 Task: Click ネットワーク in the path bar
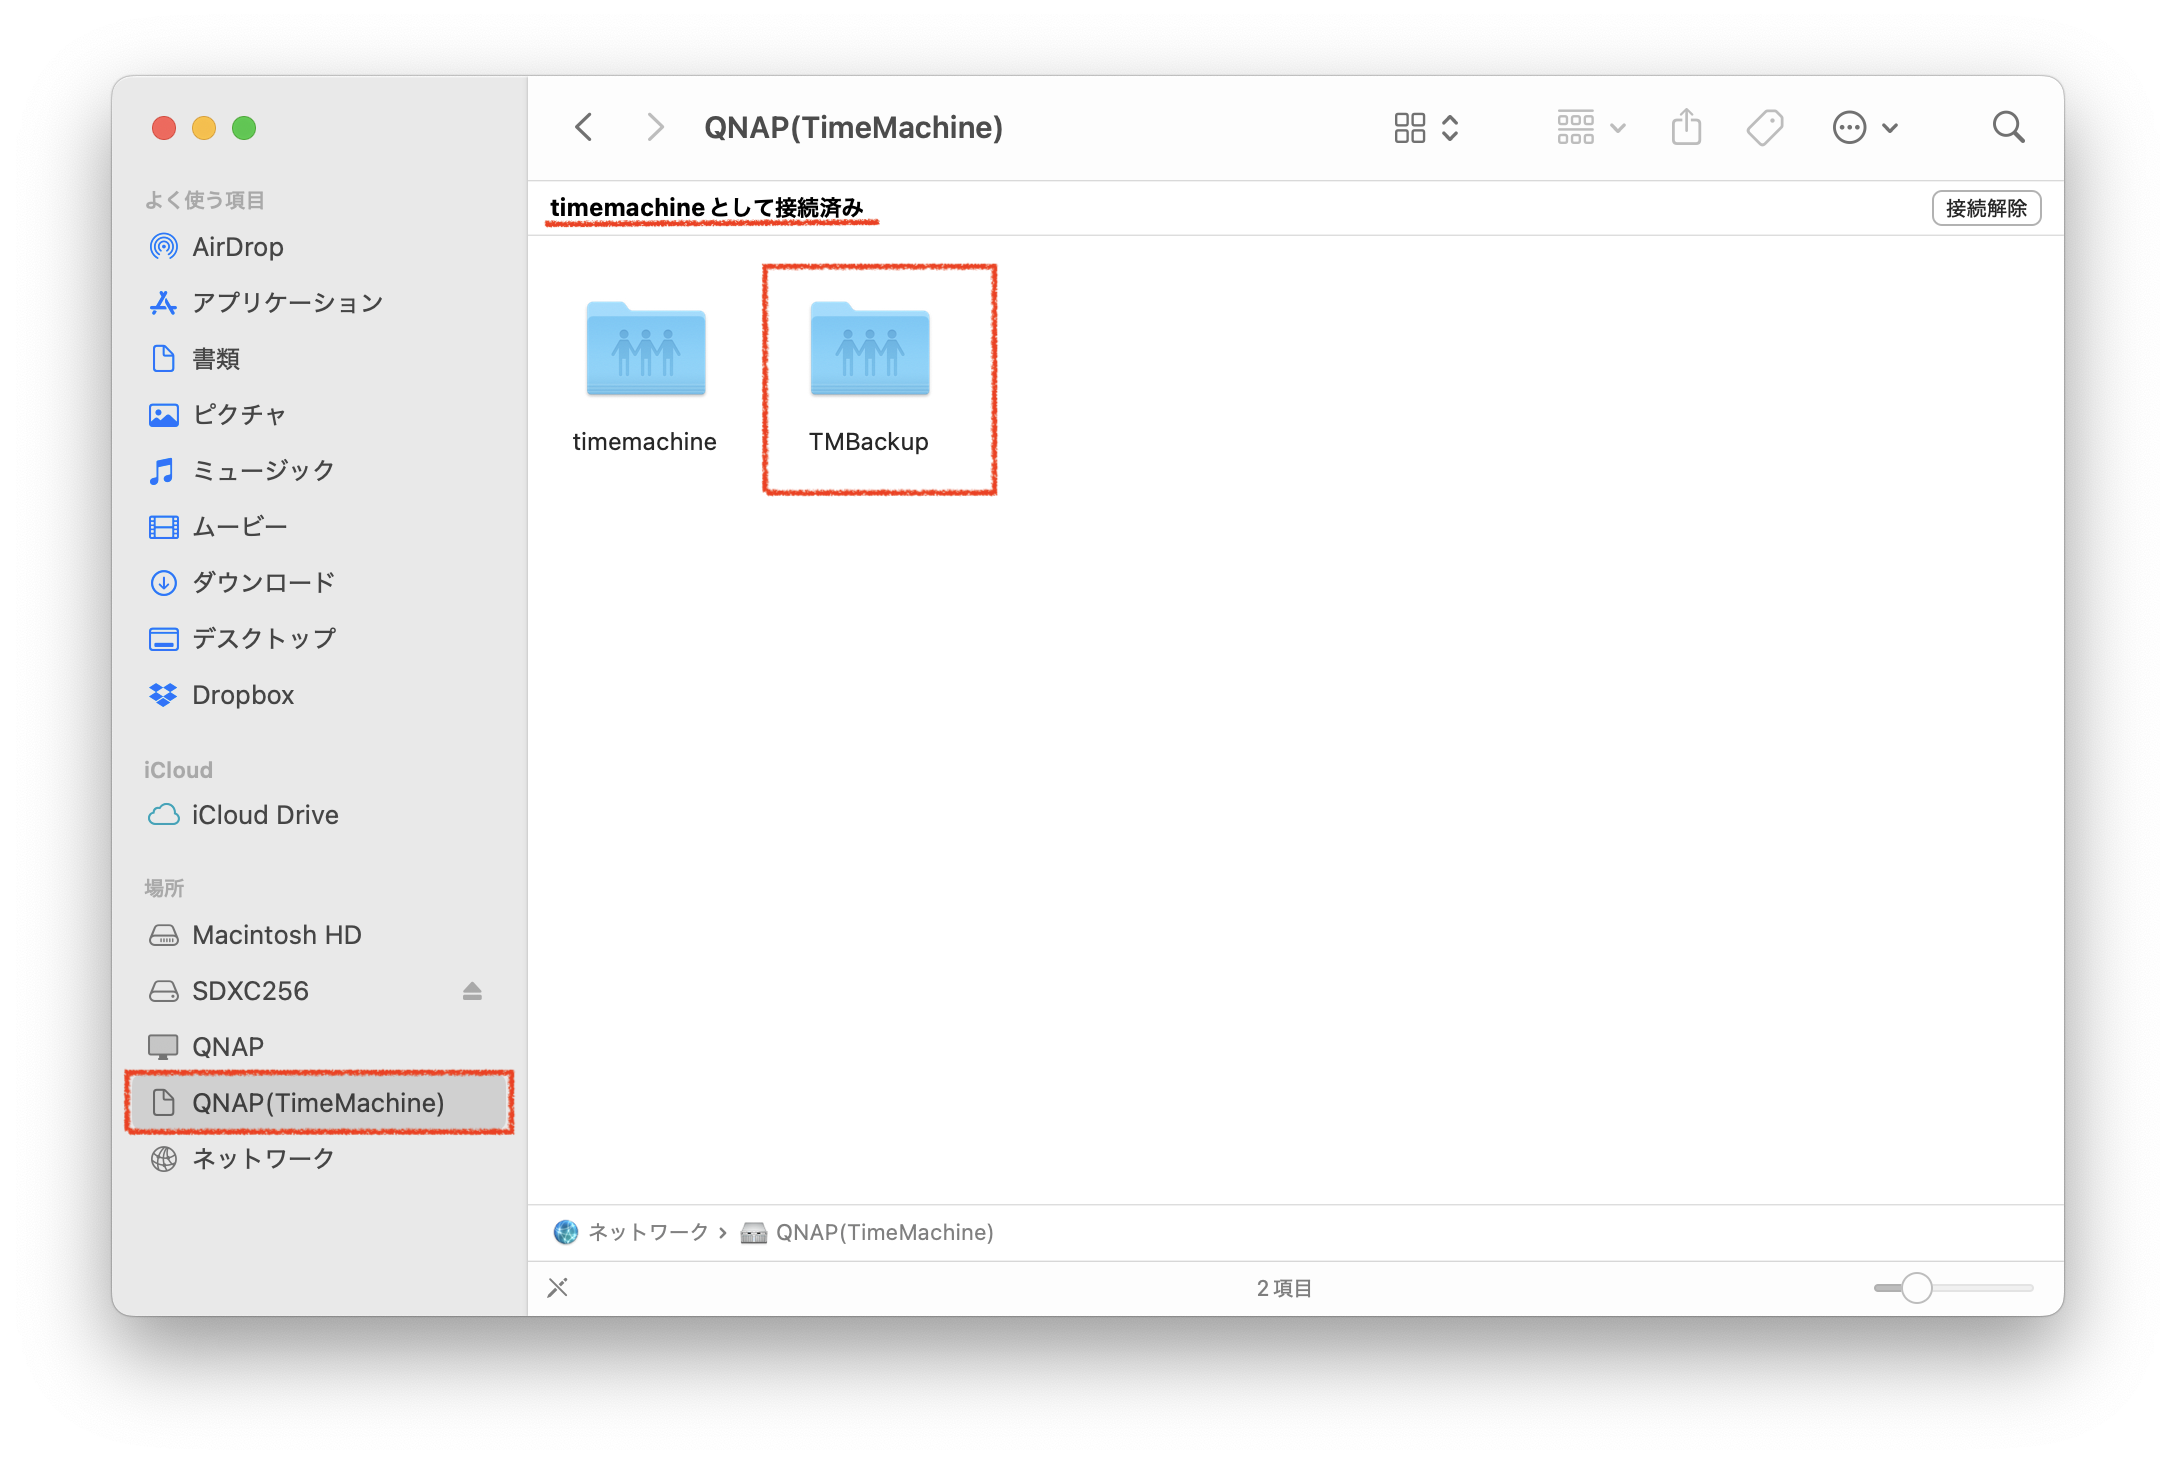(647, 1232)
